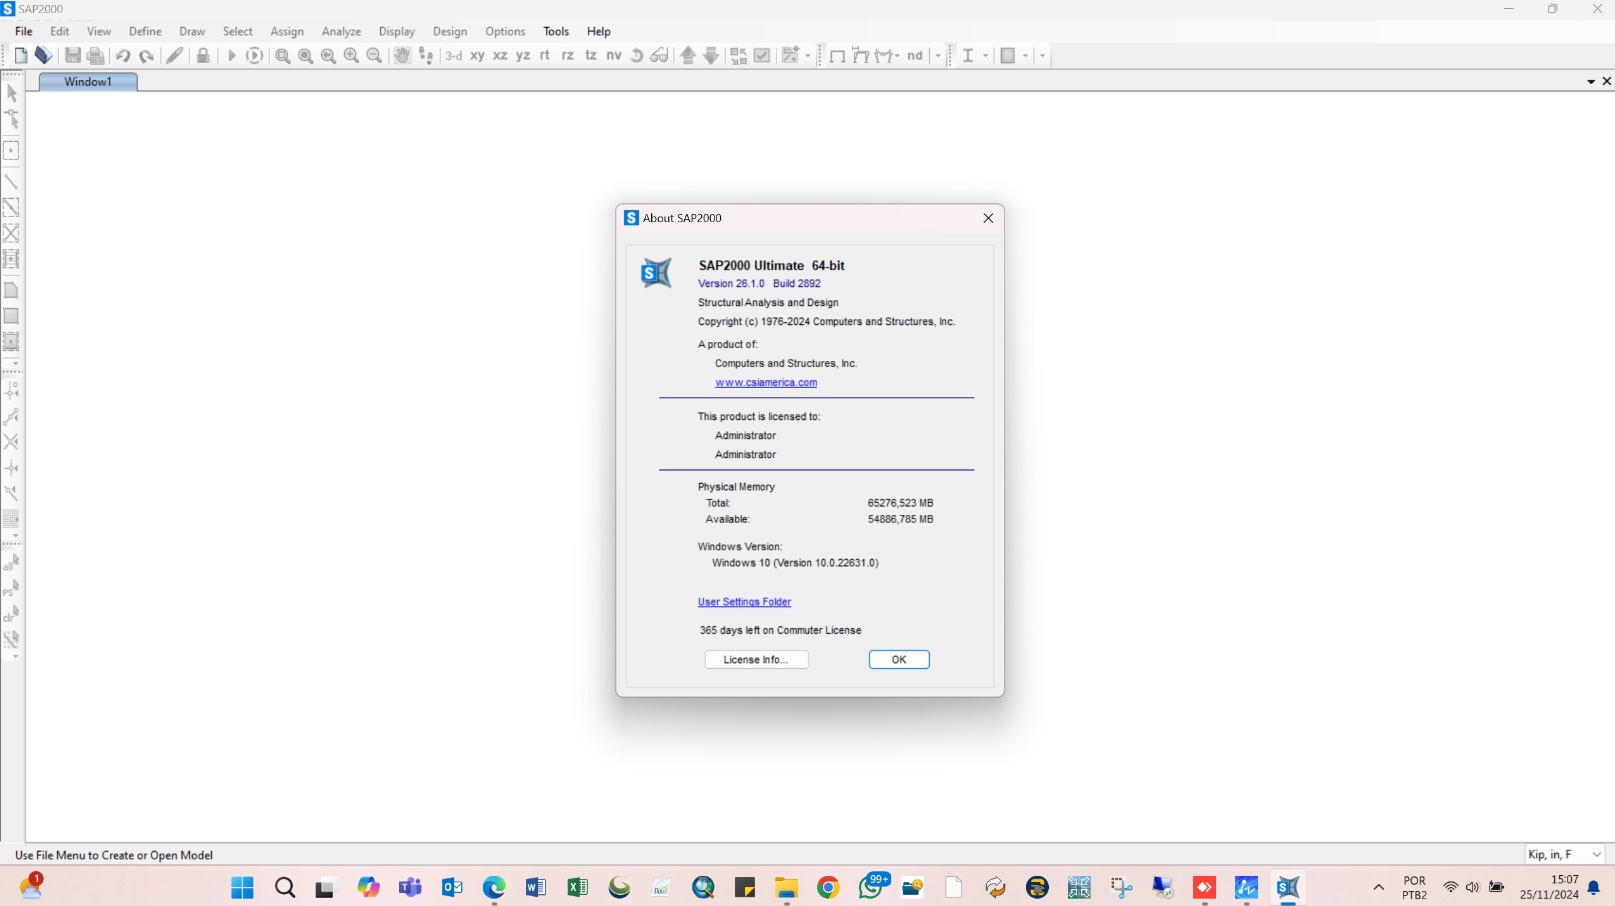Viewport: 1615px width, 906px height.
Task: Click the Move Down in List arrow icon
Action: pyautogui.click(x=711, y=56)
